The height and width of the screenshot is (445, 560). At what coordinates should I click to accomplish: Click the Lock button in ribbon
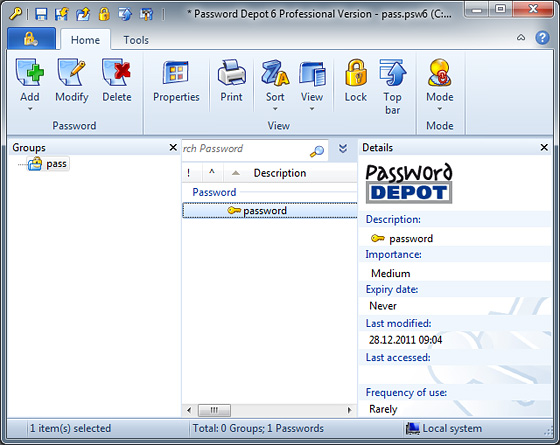(x=356, y=81)
